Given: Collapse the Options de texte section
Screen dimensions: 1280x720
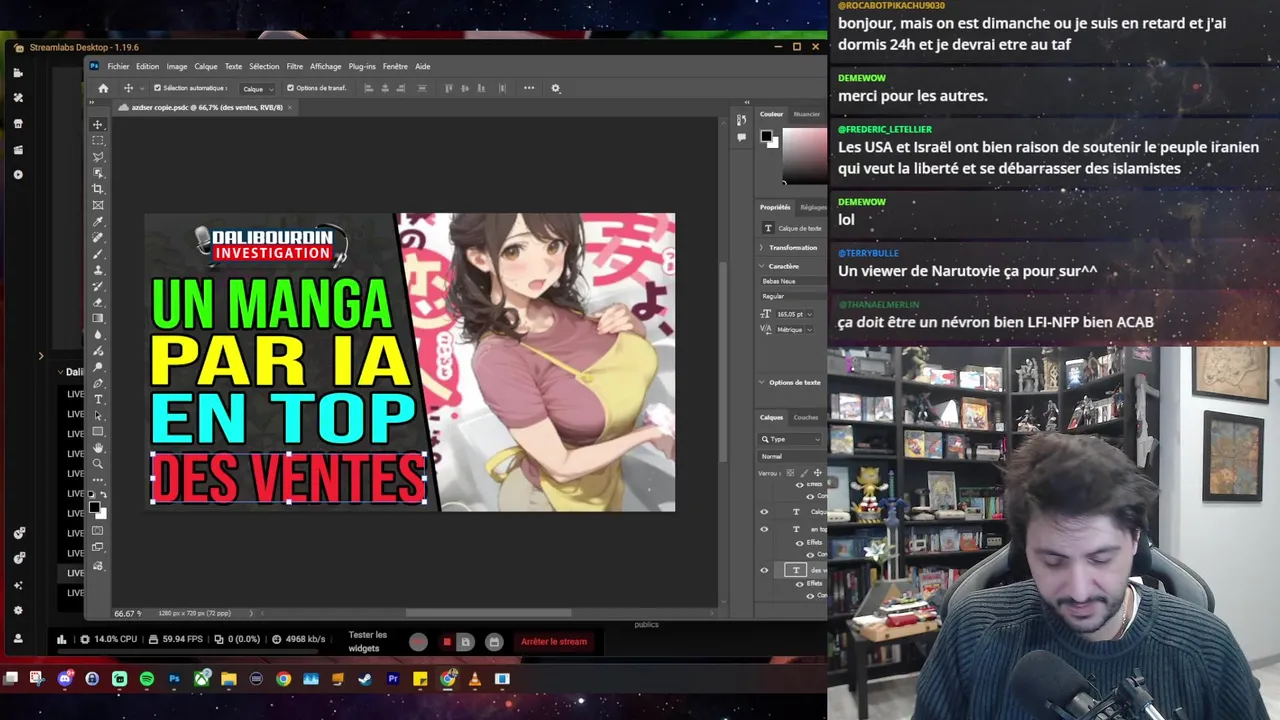Looking at the screenshot, I should (x=762, y=382).
